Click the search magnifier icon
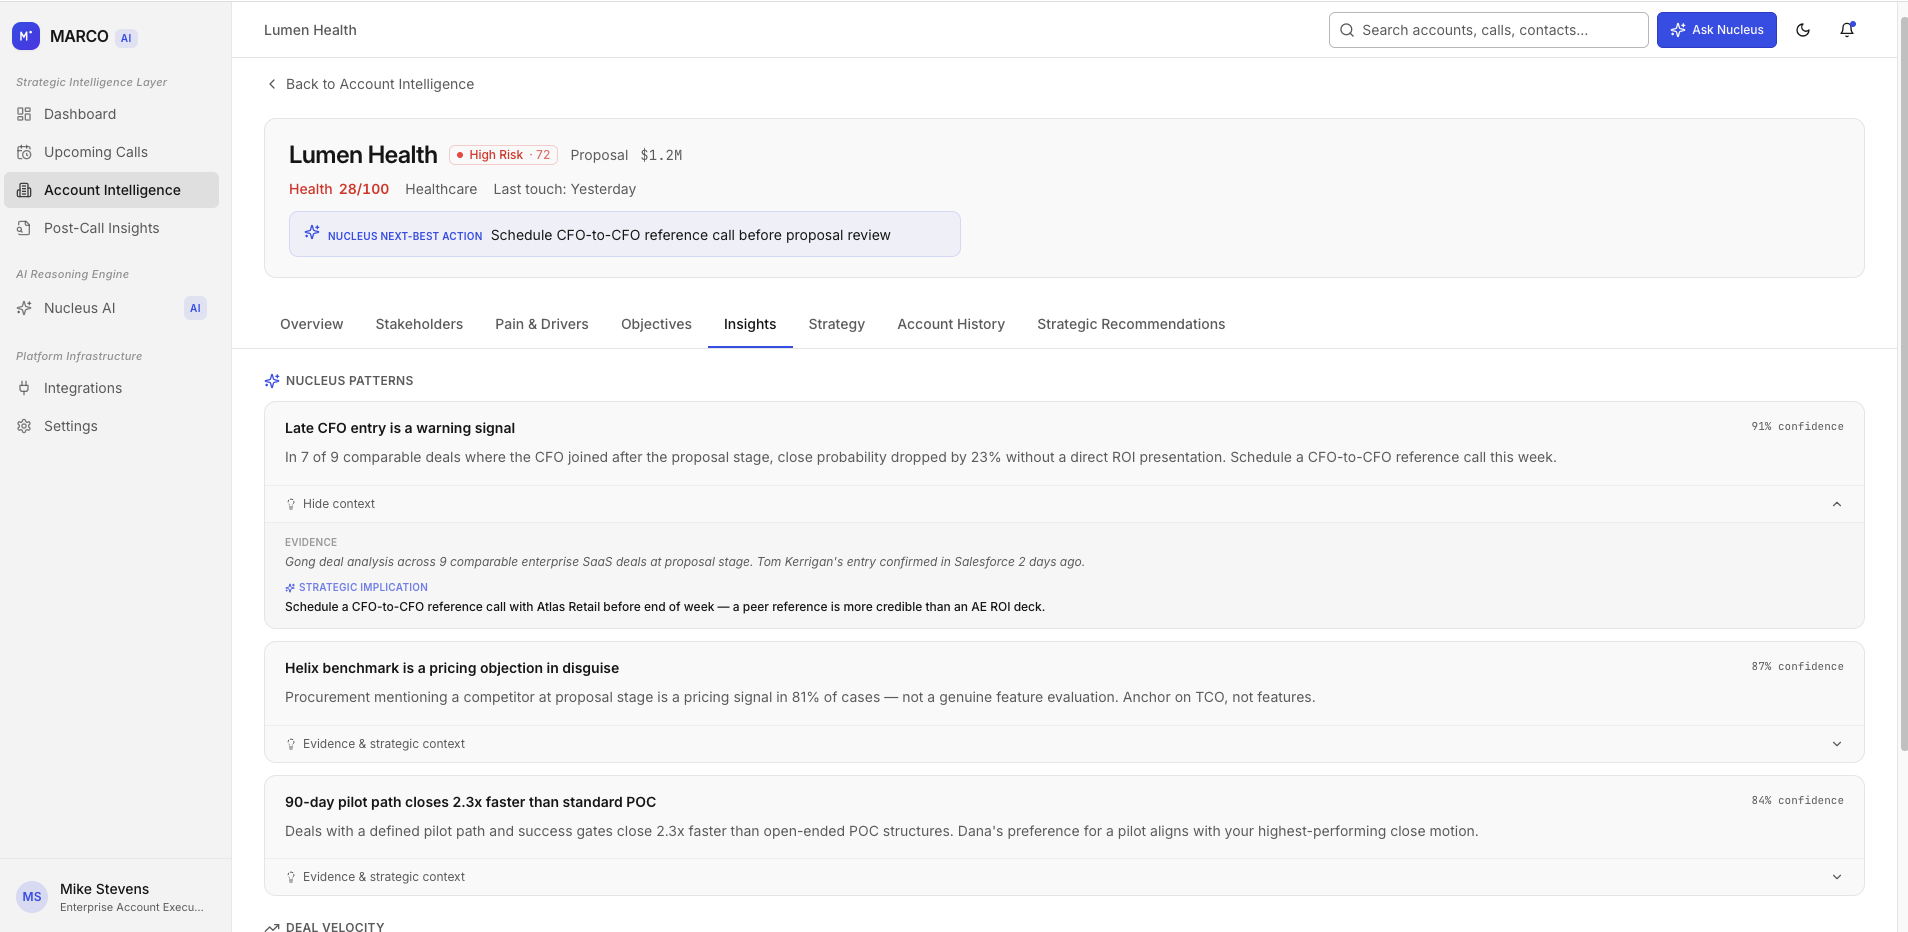The height and width of the screenshot is (932, 1908). (1347, 30)
